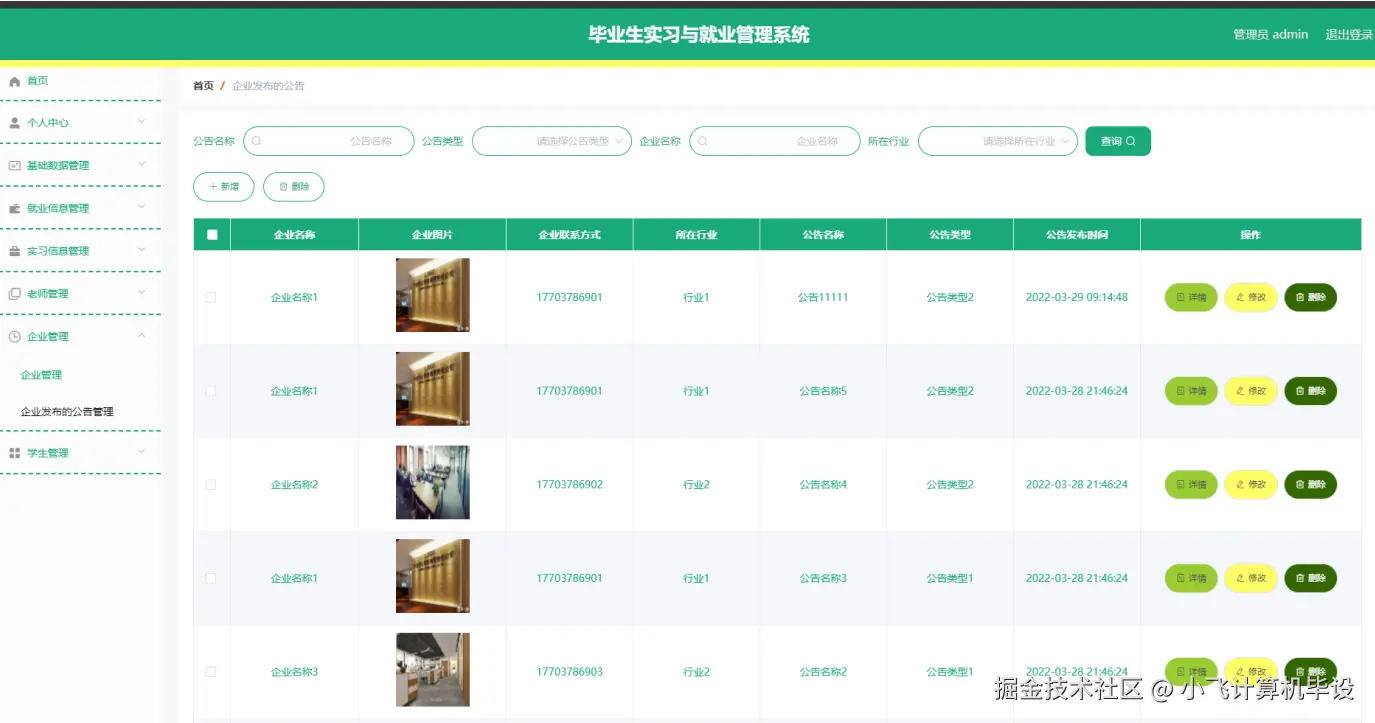Expand 学生管理 menu chevron

point(141,451)
